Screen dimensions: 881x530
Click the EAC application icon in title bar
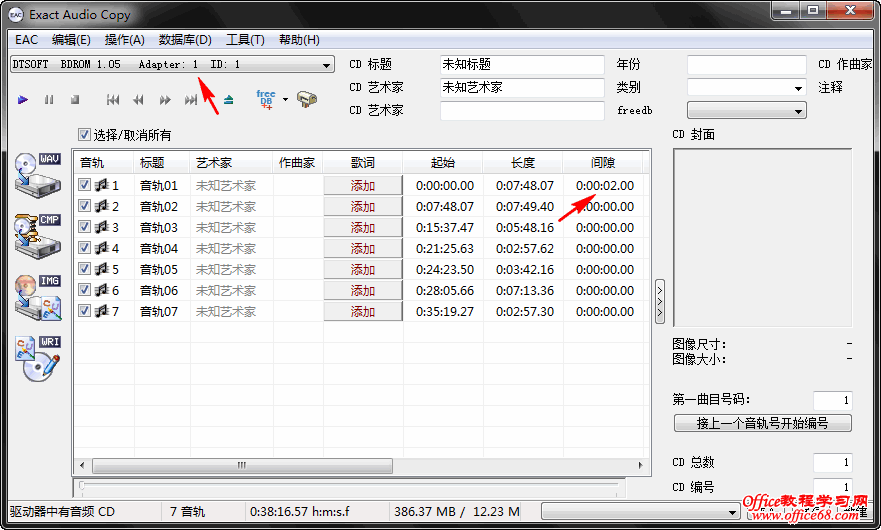click(16, 15)
